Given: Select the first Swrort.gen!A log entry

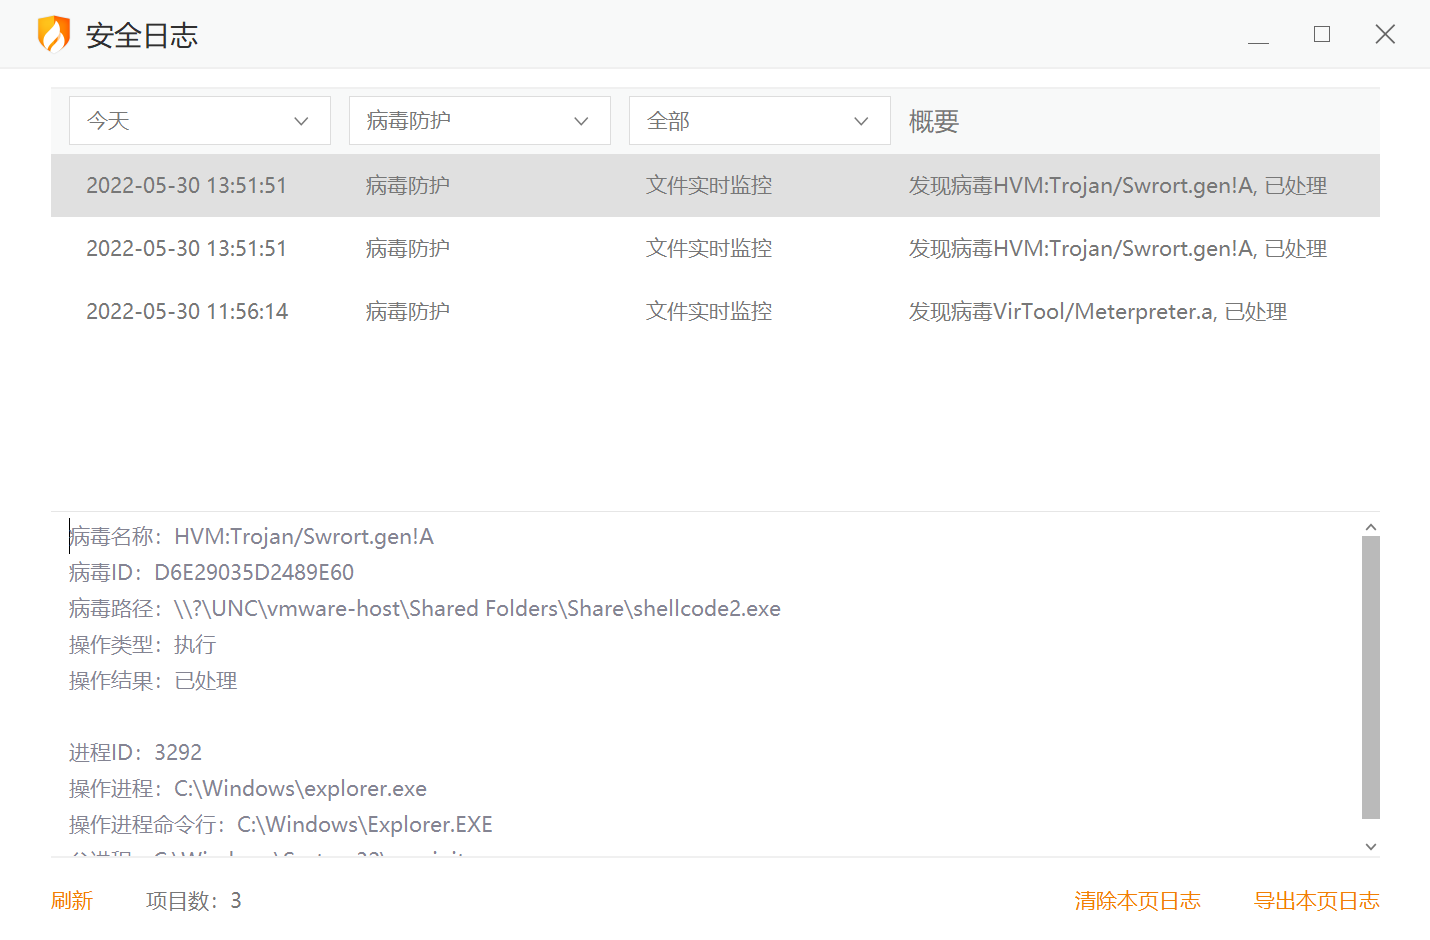Looking at the screenshot, I should [715, 186].
